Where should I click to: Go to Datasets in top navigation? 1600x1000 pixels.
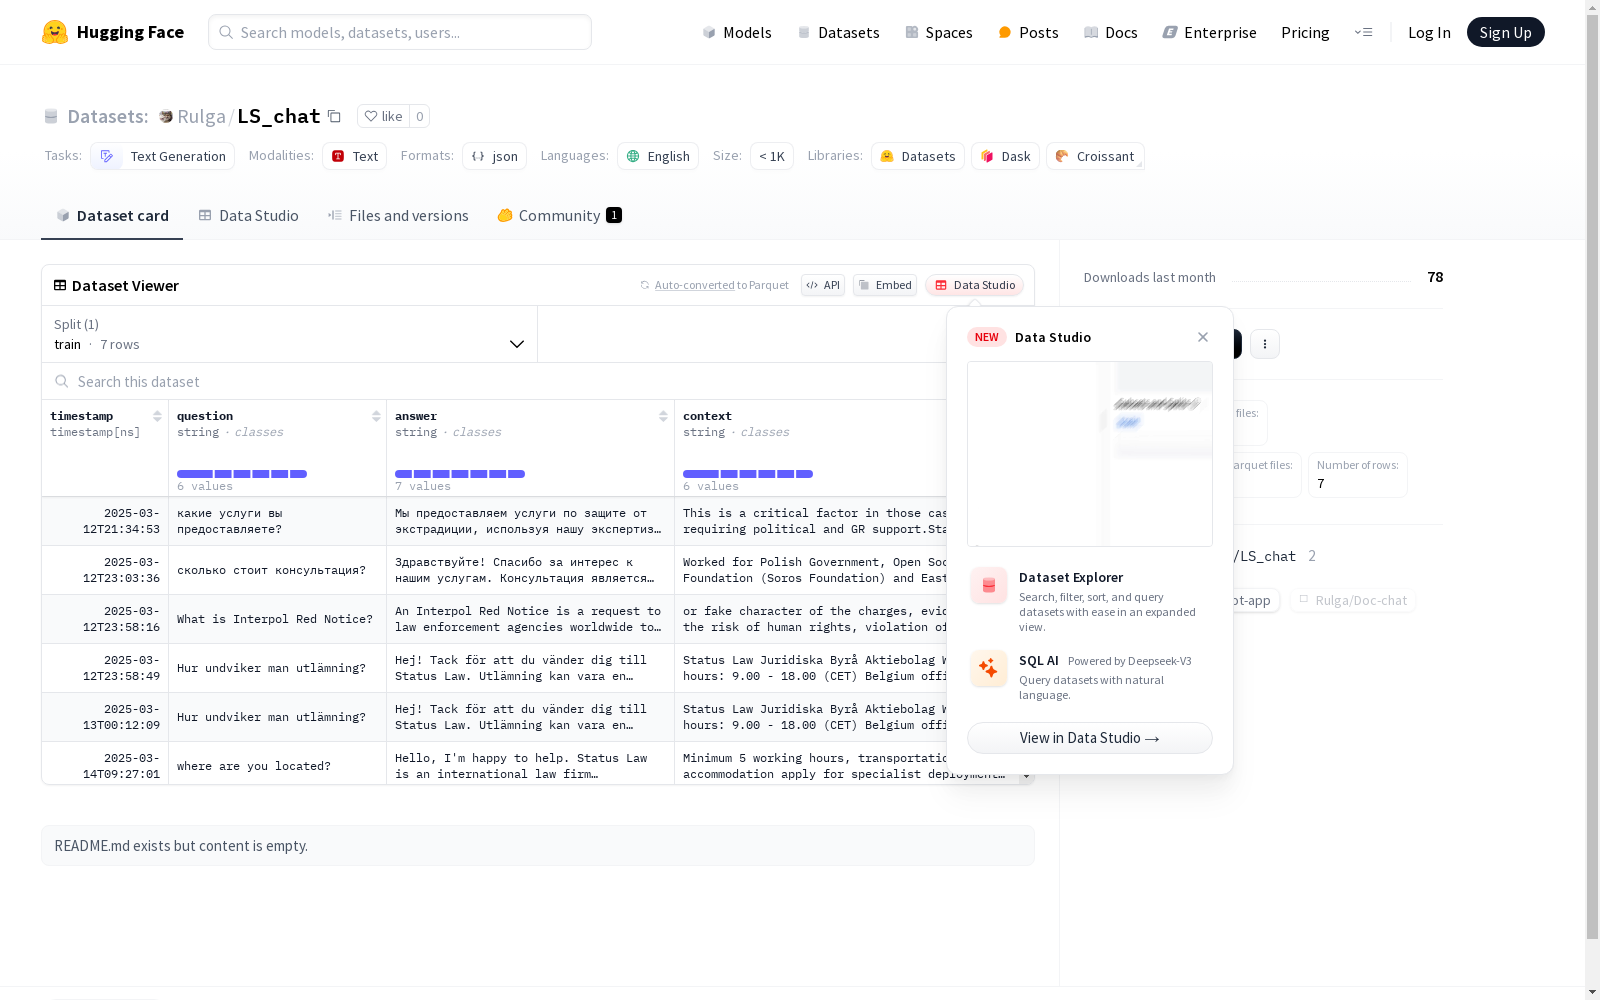point(838,32)
